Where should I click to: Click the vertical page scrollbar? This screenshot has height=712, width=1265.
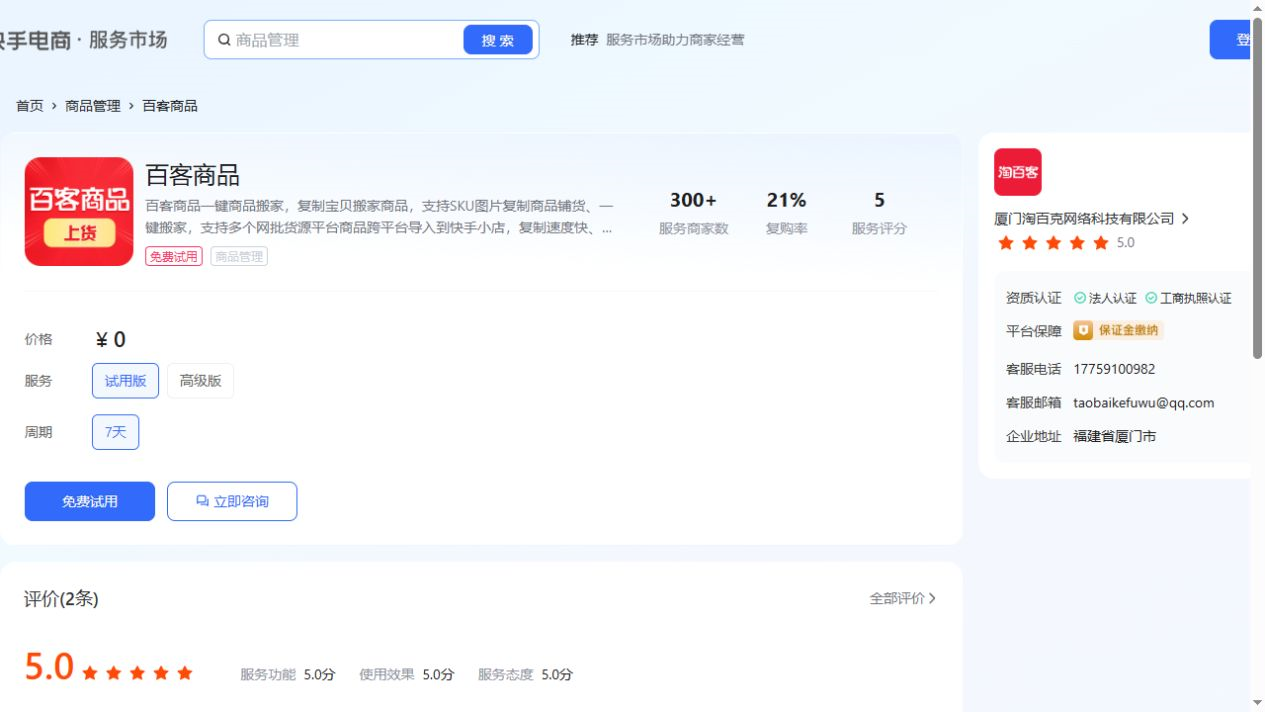click(x=1258, y=188)
